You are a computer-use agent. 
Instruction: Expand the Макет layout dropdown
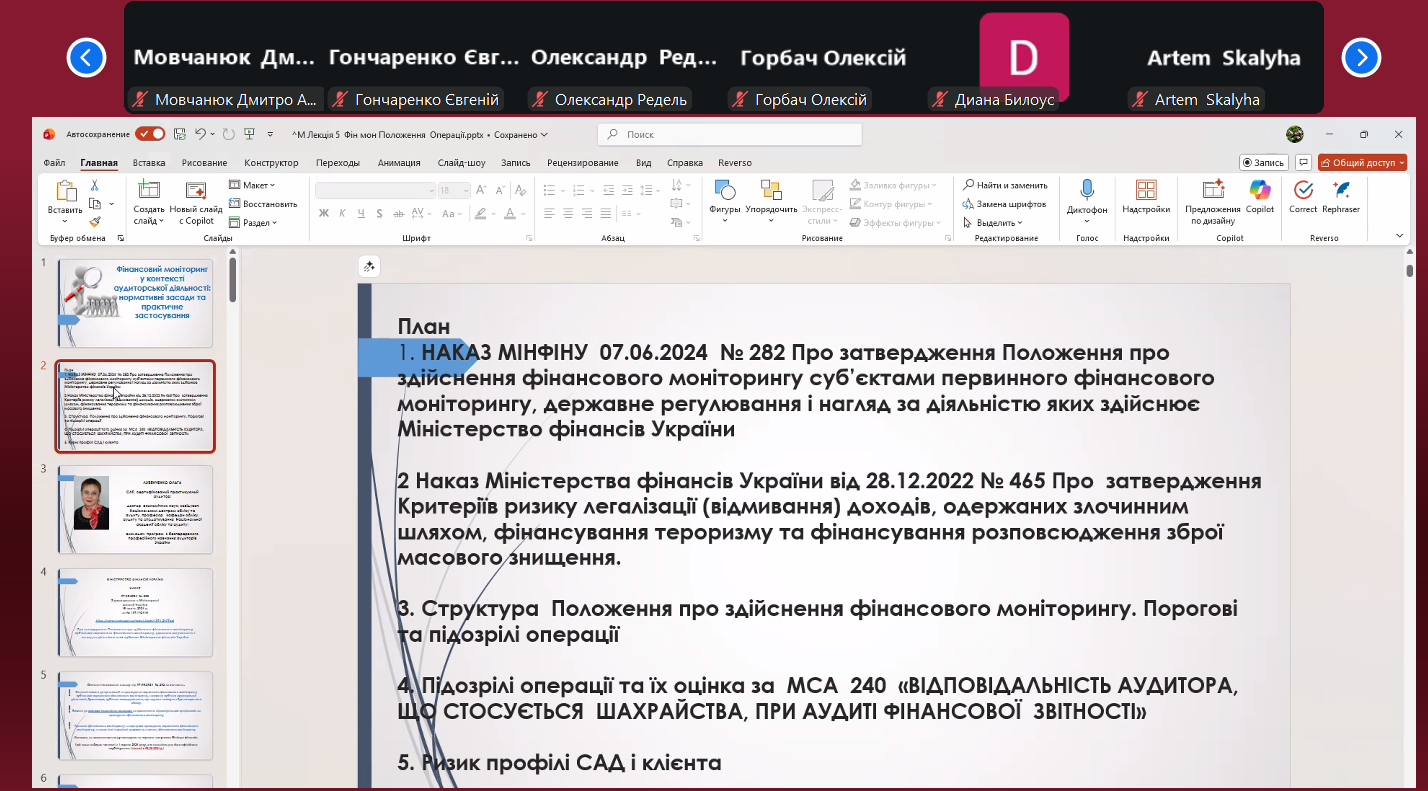[252, 185]
